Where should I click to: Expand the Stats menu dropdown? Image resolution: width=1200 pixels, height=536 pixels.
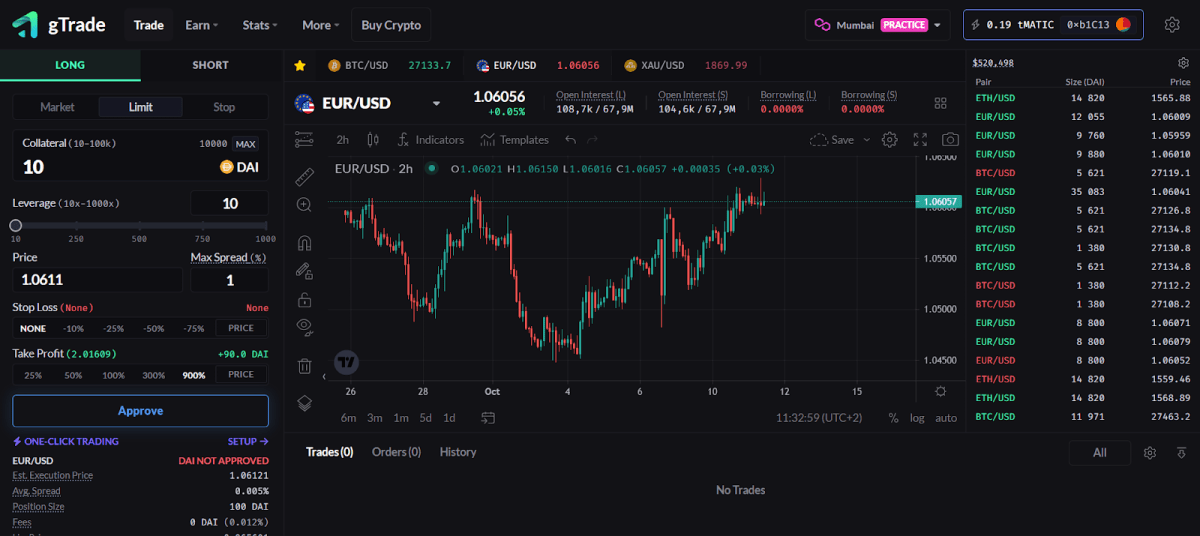(x=260, y=25)
